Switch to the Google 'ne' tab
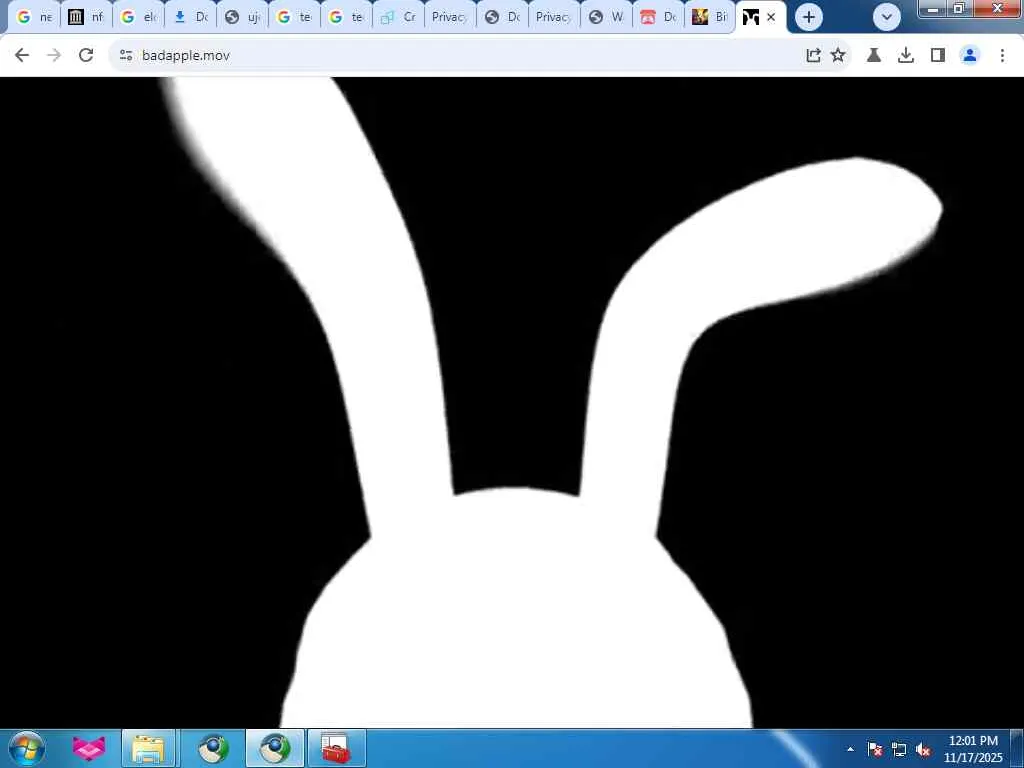The height and width of the screenshot is (768, 1024). tap(35, 17)
